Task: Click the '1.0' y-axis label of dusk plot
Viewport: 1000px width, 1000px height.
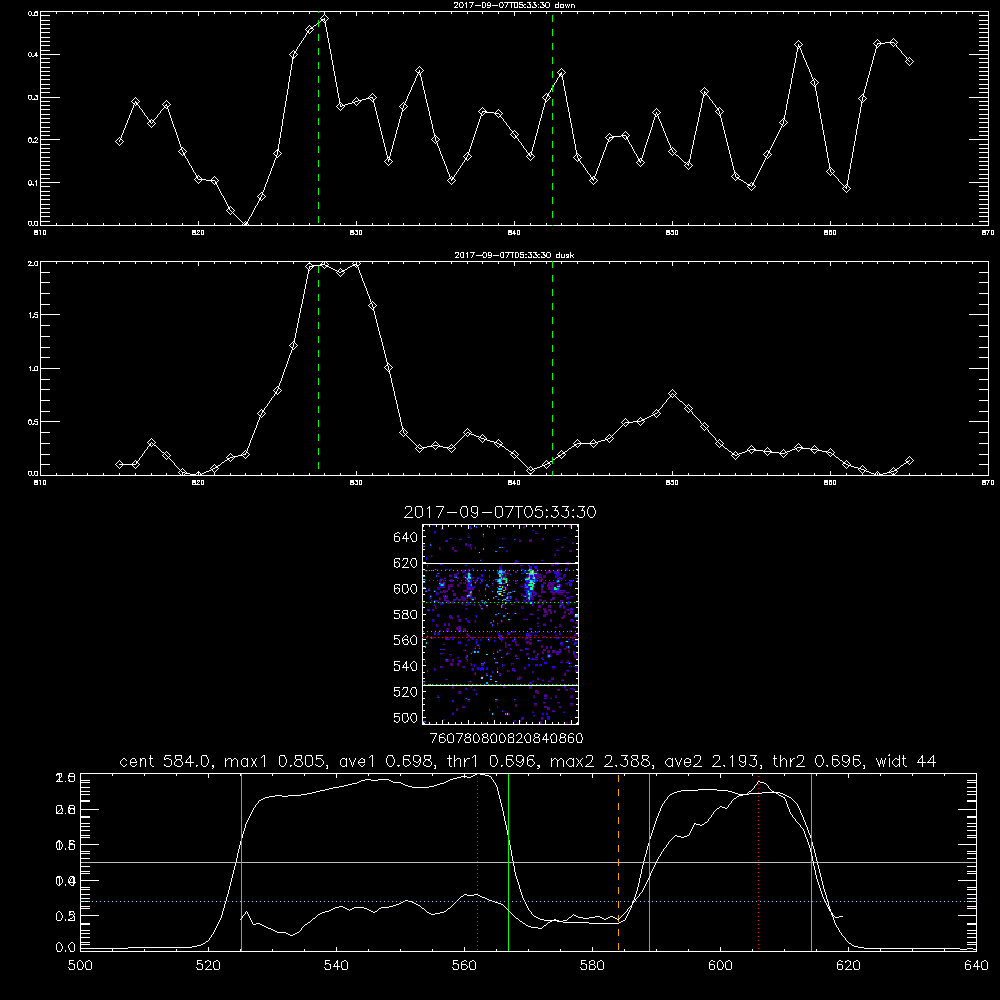Action: pyautogui.click(x=33, y=369)
